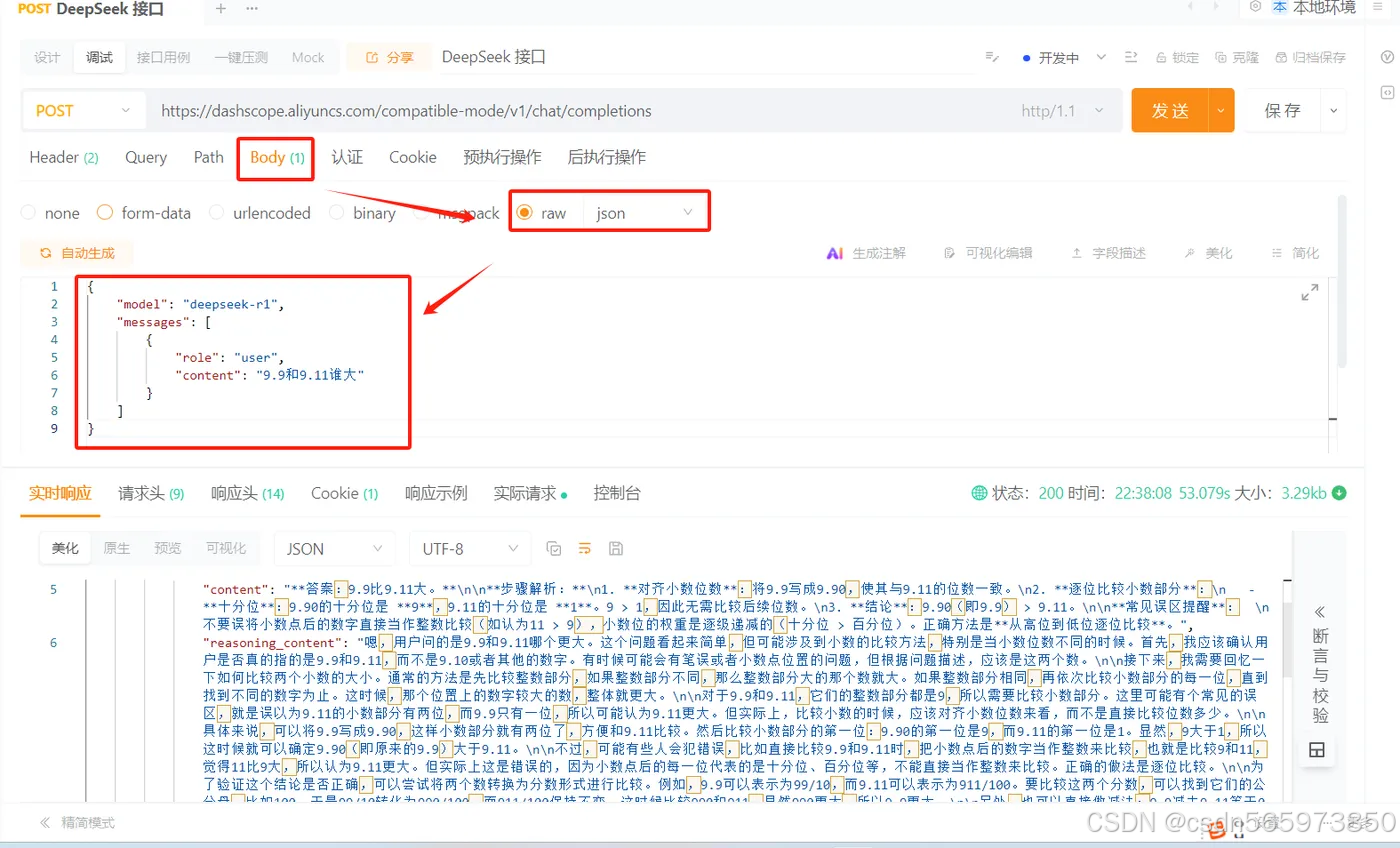This screenshot has height=848, width=1400.
Task: Click the layout grid icon below 断言与校验
Action: pyautogui.click(x=1317, y=749)
